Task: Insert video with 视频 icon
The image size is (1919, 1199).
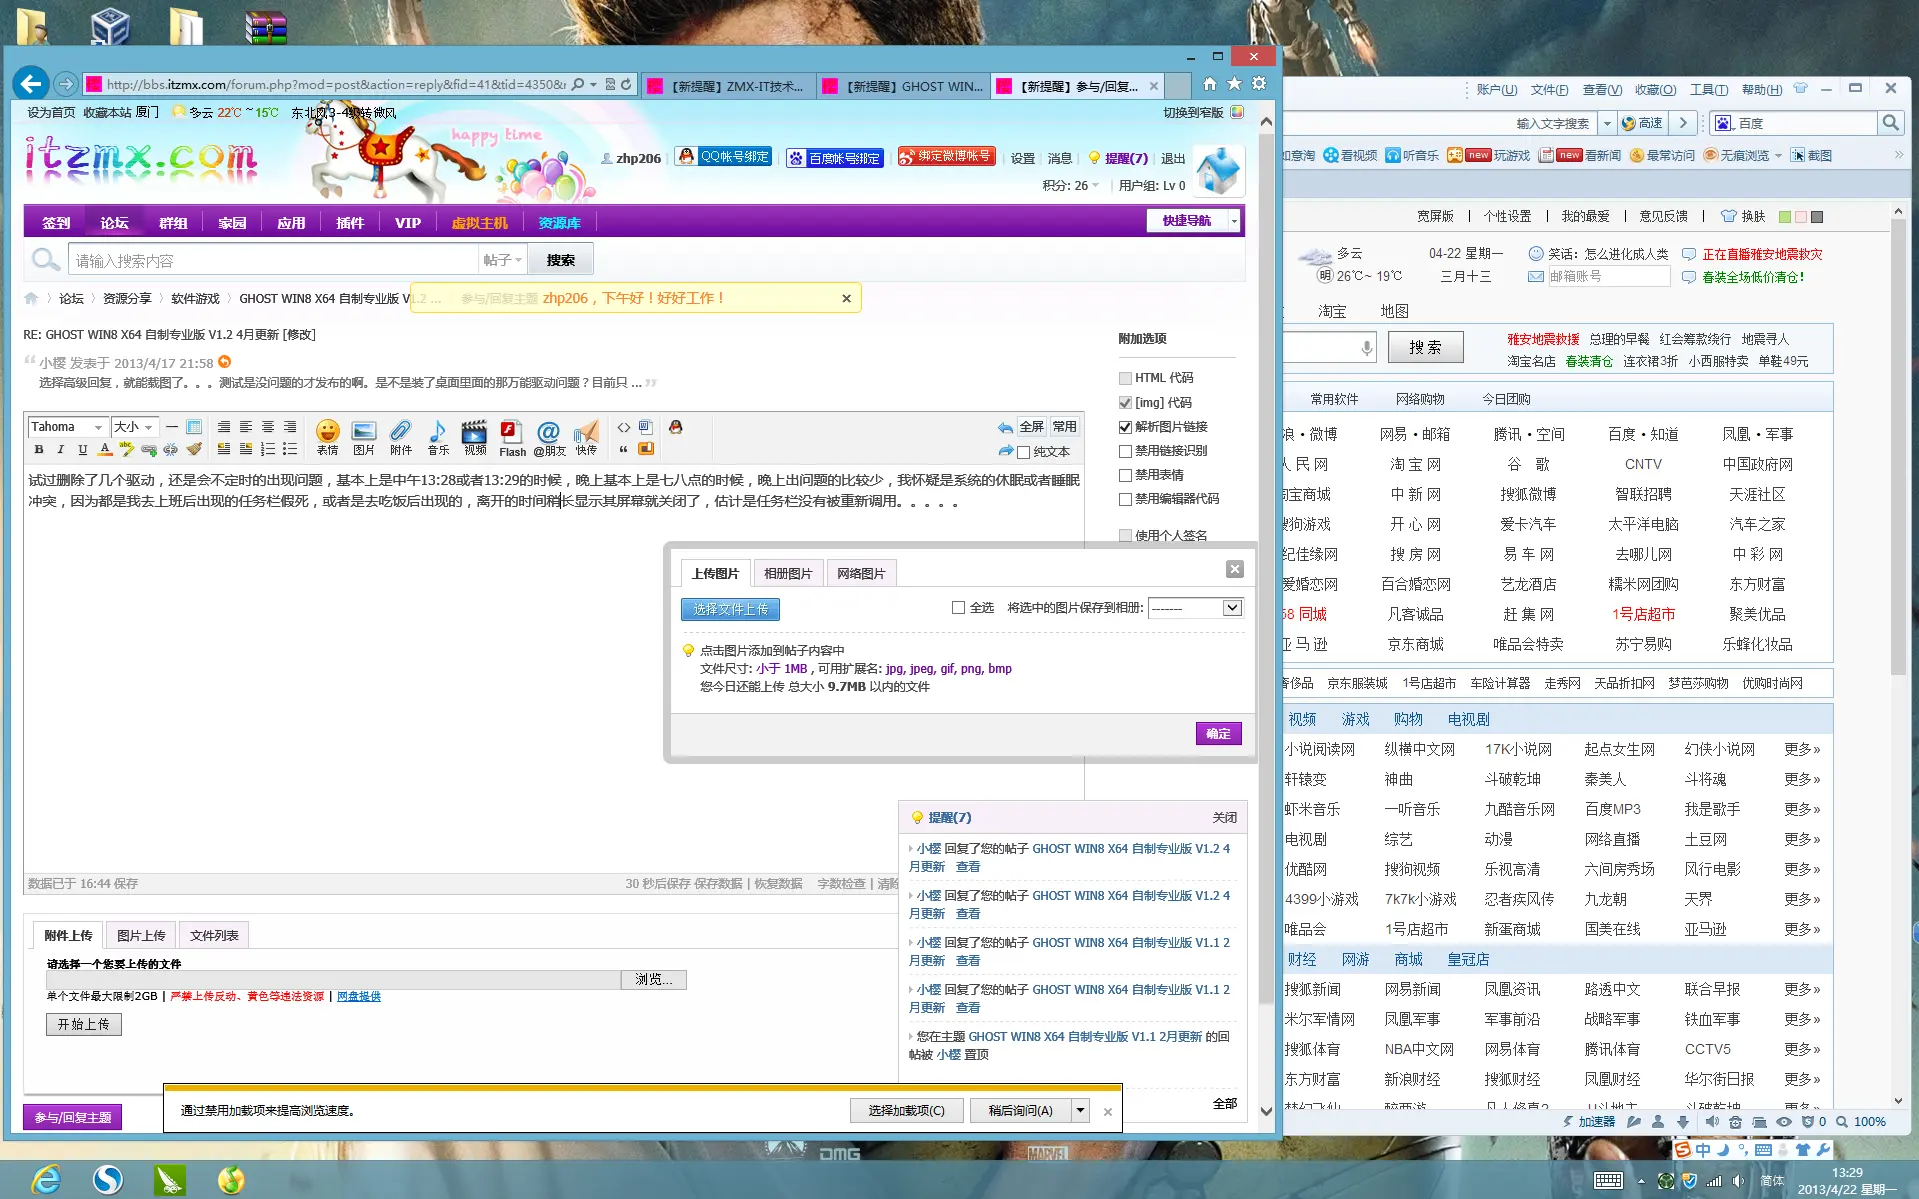Action: [x=474, y=437]
